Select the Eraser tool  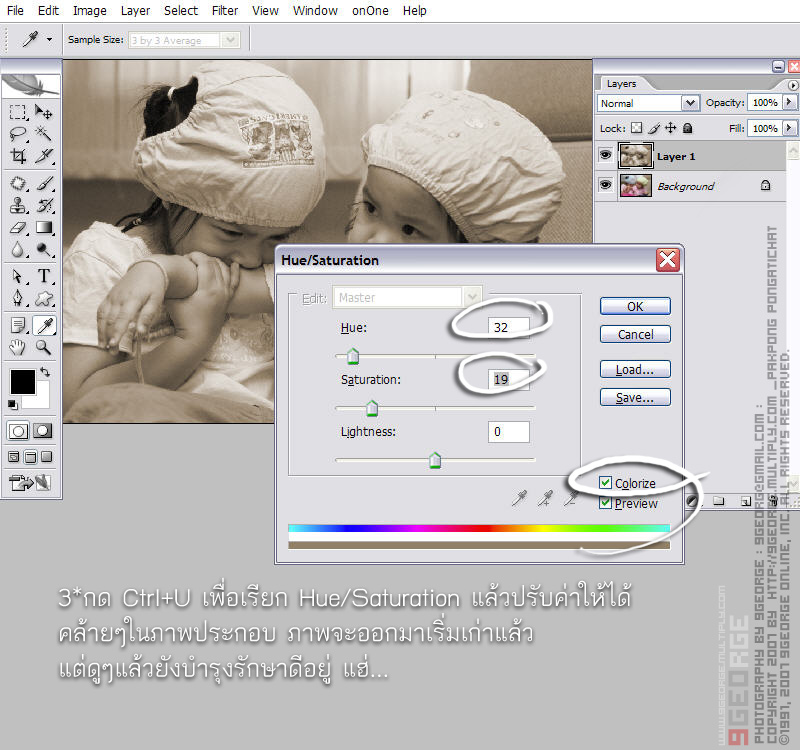click(18, 228)
